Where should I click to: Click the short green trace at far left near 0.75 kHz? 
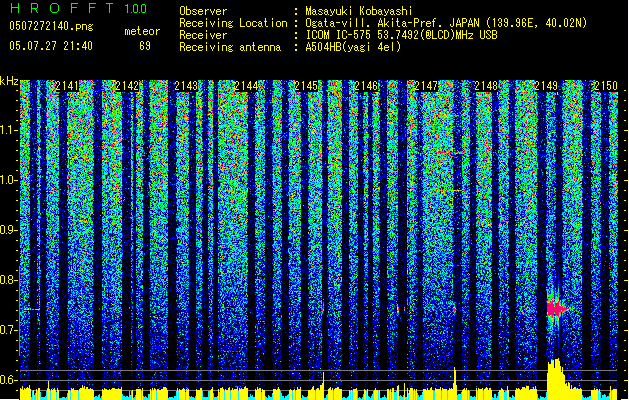click(x=32, y=309)
